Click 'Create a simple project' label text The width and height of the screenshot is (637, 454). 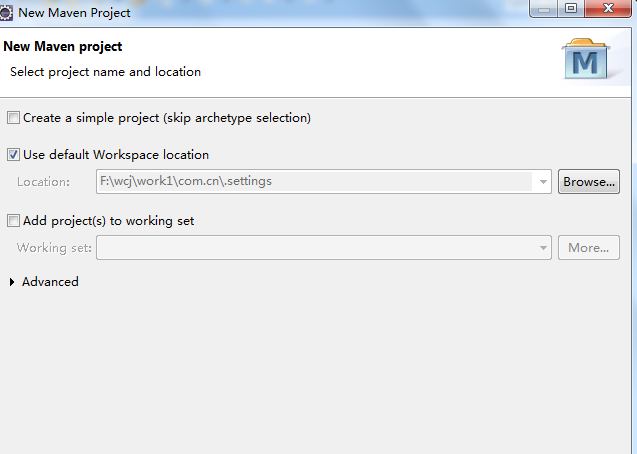click(167, 118)
